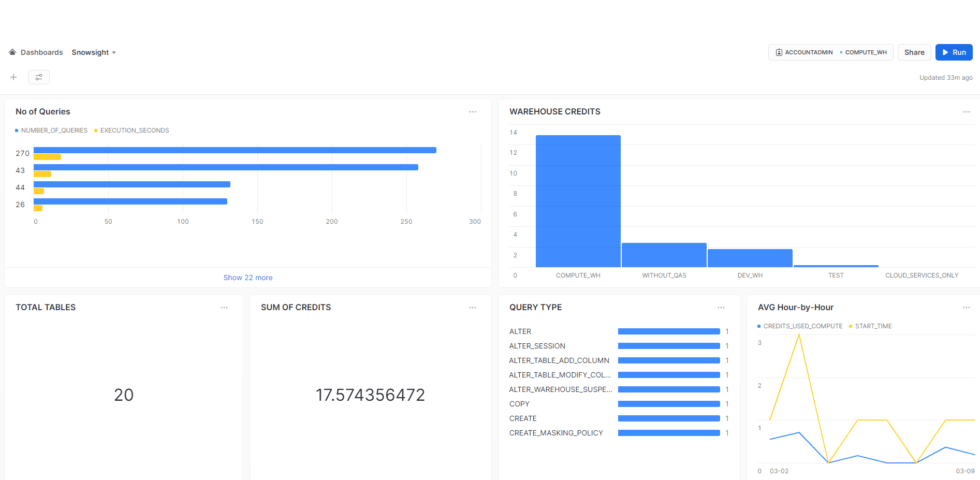Open AVG Hour-by-Hour tile options menu
Viewport: 980px width, 480px height.
point(966,308)
